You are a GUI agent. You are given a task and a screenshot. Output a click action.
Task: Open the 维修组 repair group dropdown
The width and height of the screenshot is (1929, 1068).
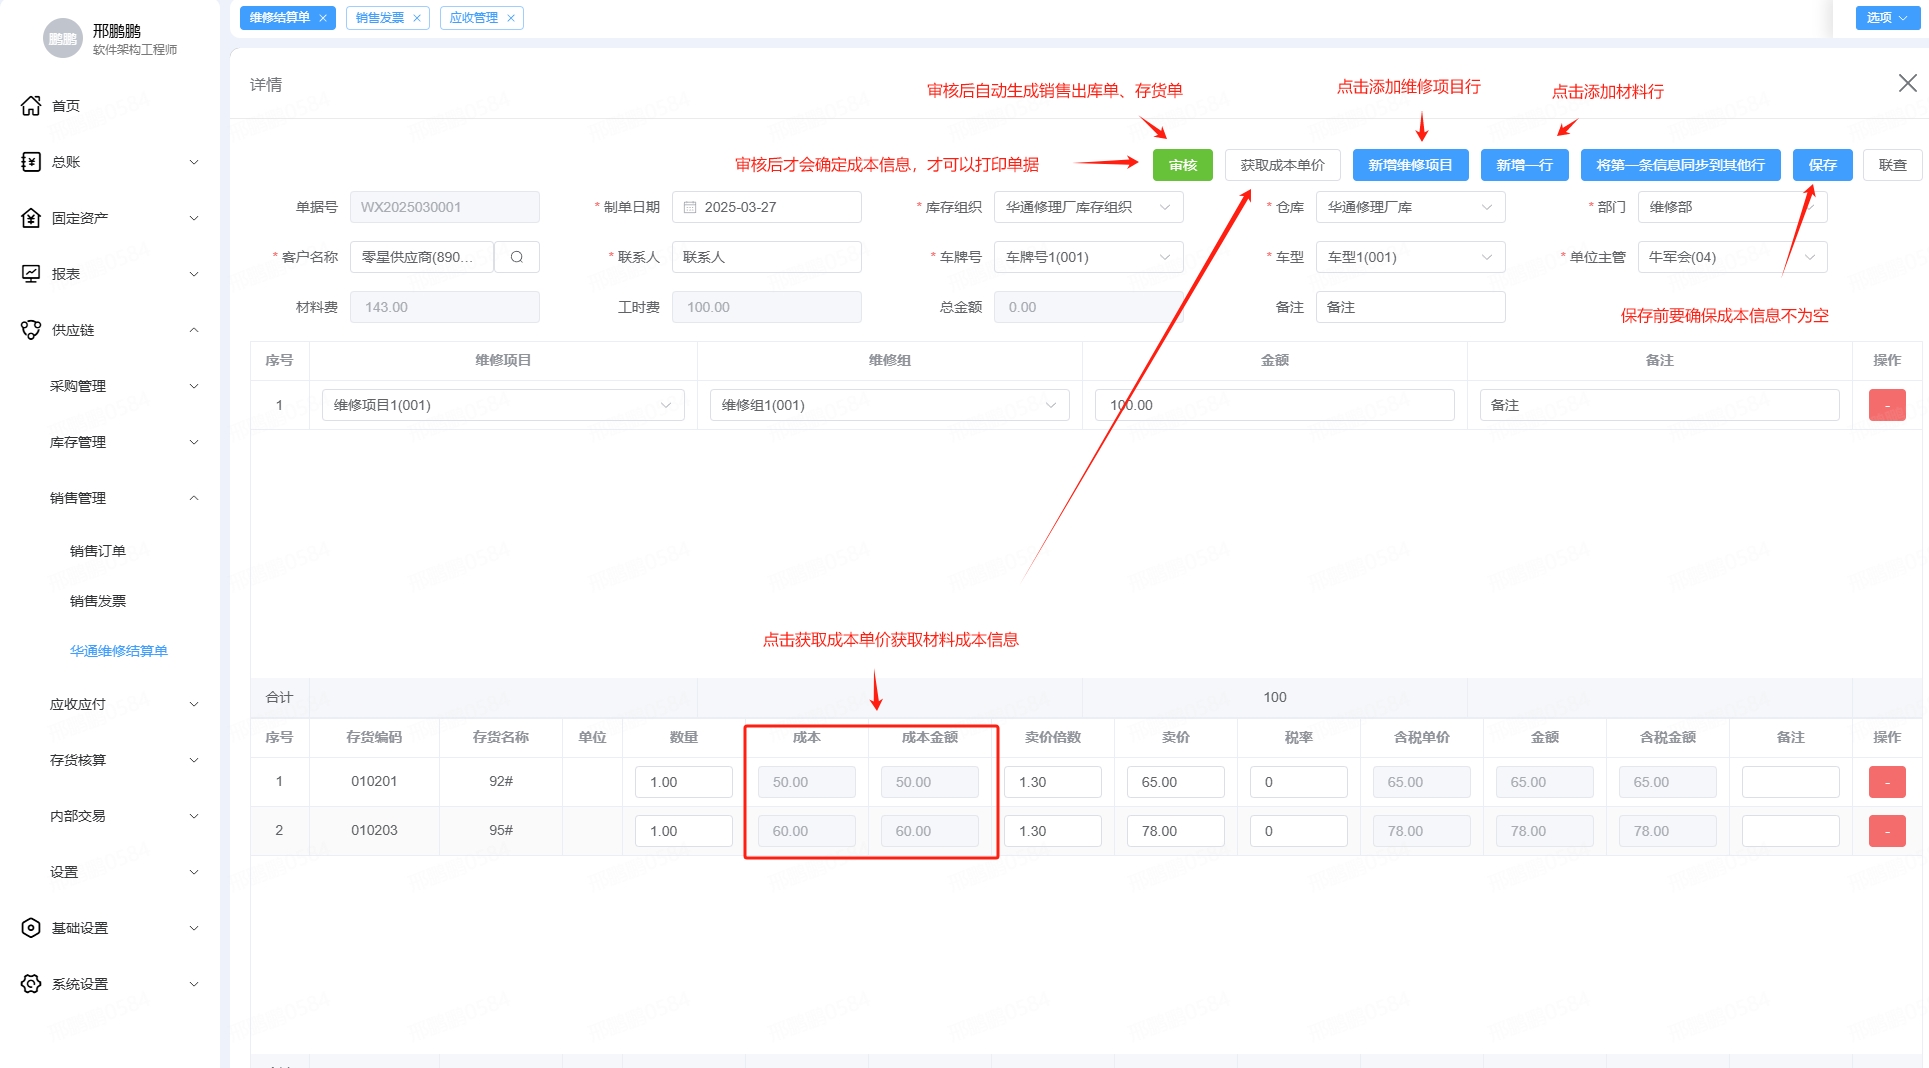click(x=889, y=405)
